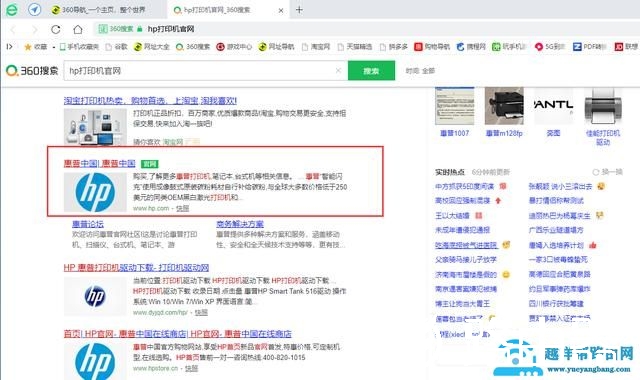Open hot topic 博主让壳当大胃王
Screen dimensions: 640x380
[x=462, y=304]
